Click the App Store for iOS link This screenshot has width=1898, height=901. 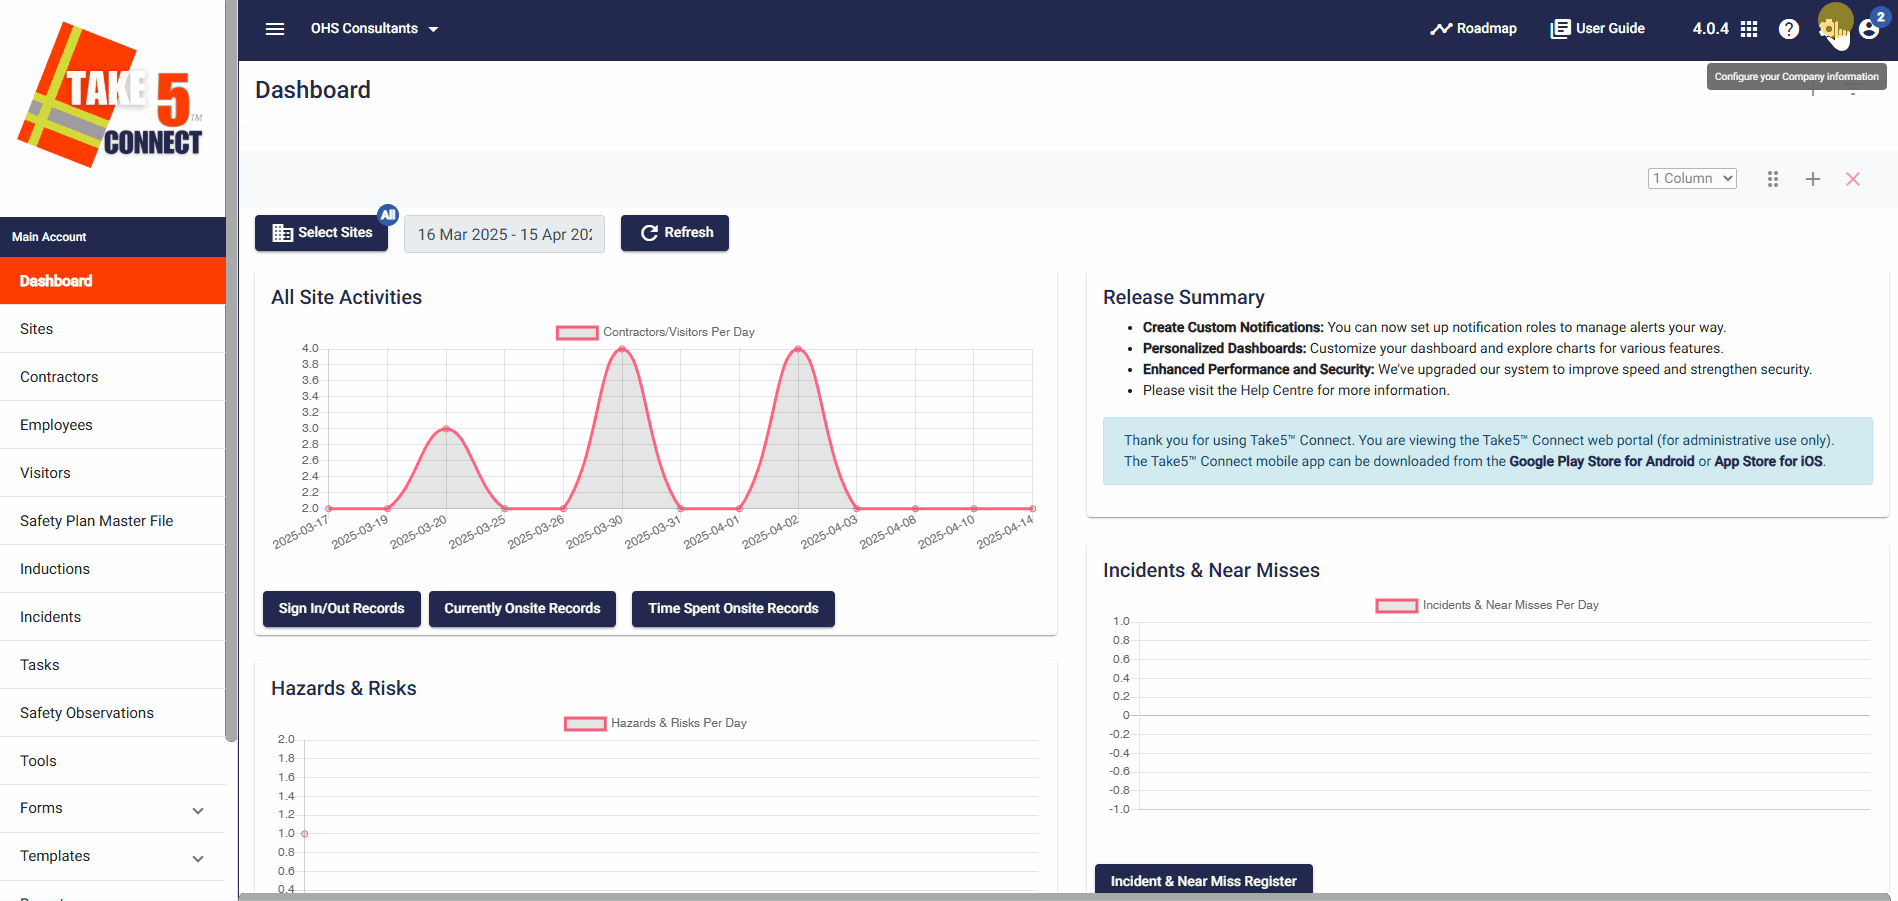(x=1768, y=461)
